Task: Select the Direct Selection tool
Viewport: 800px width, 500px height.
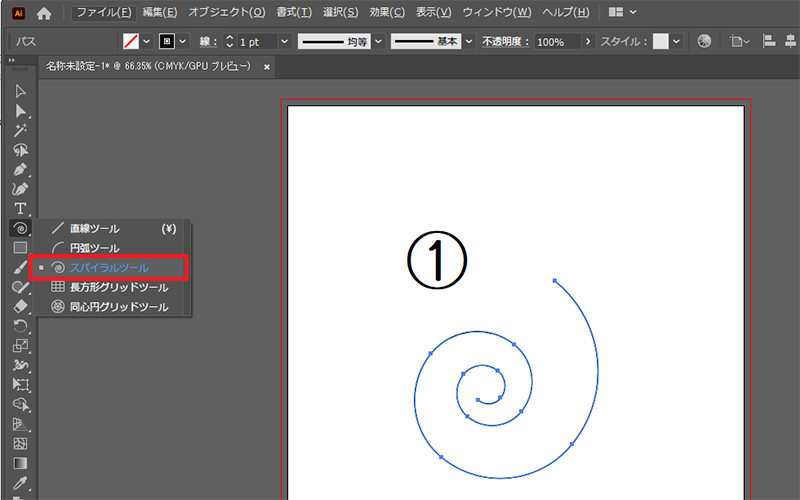Action: [x=20, y=111]
